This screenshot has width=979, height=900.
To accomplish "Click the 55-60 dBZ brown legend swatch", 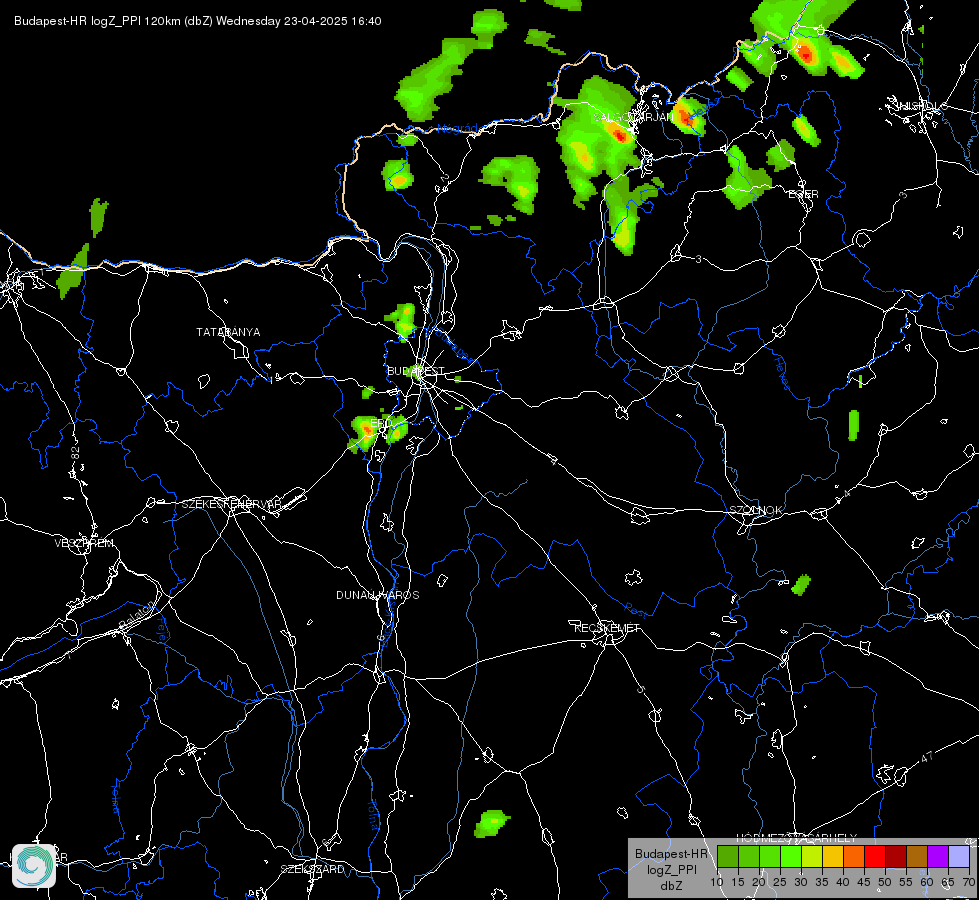I will coord(917,856).
